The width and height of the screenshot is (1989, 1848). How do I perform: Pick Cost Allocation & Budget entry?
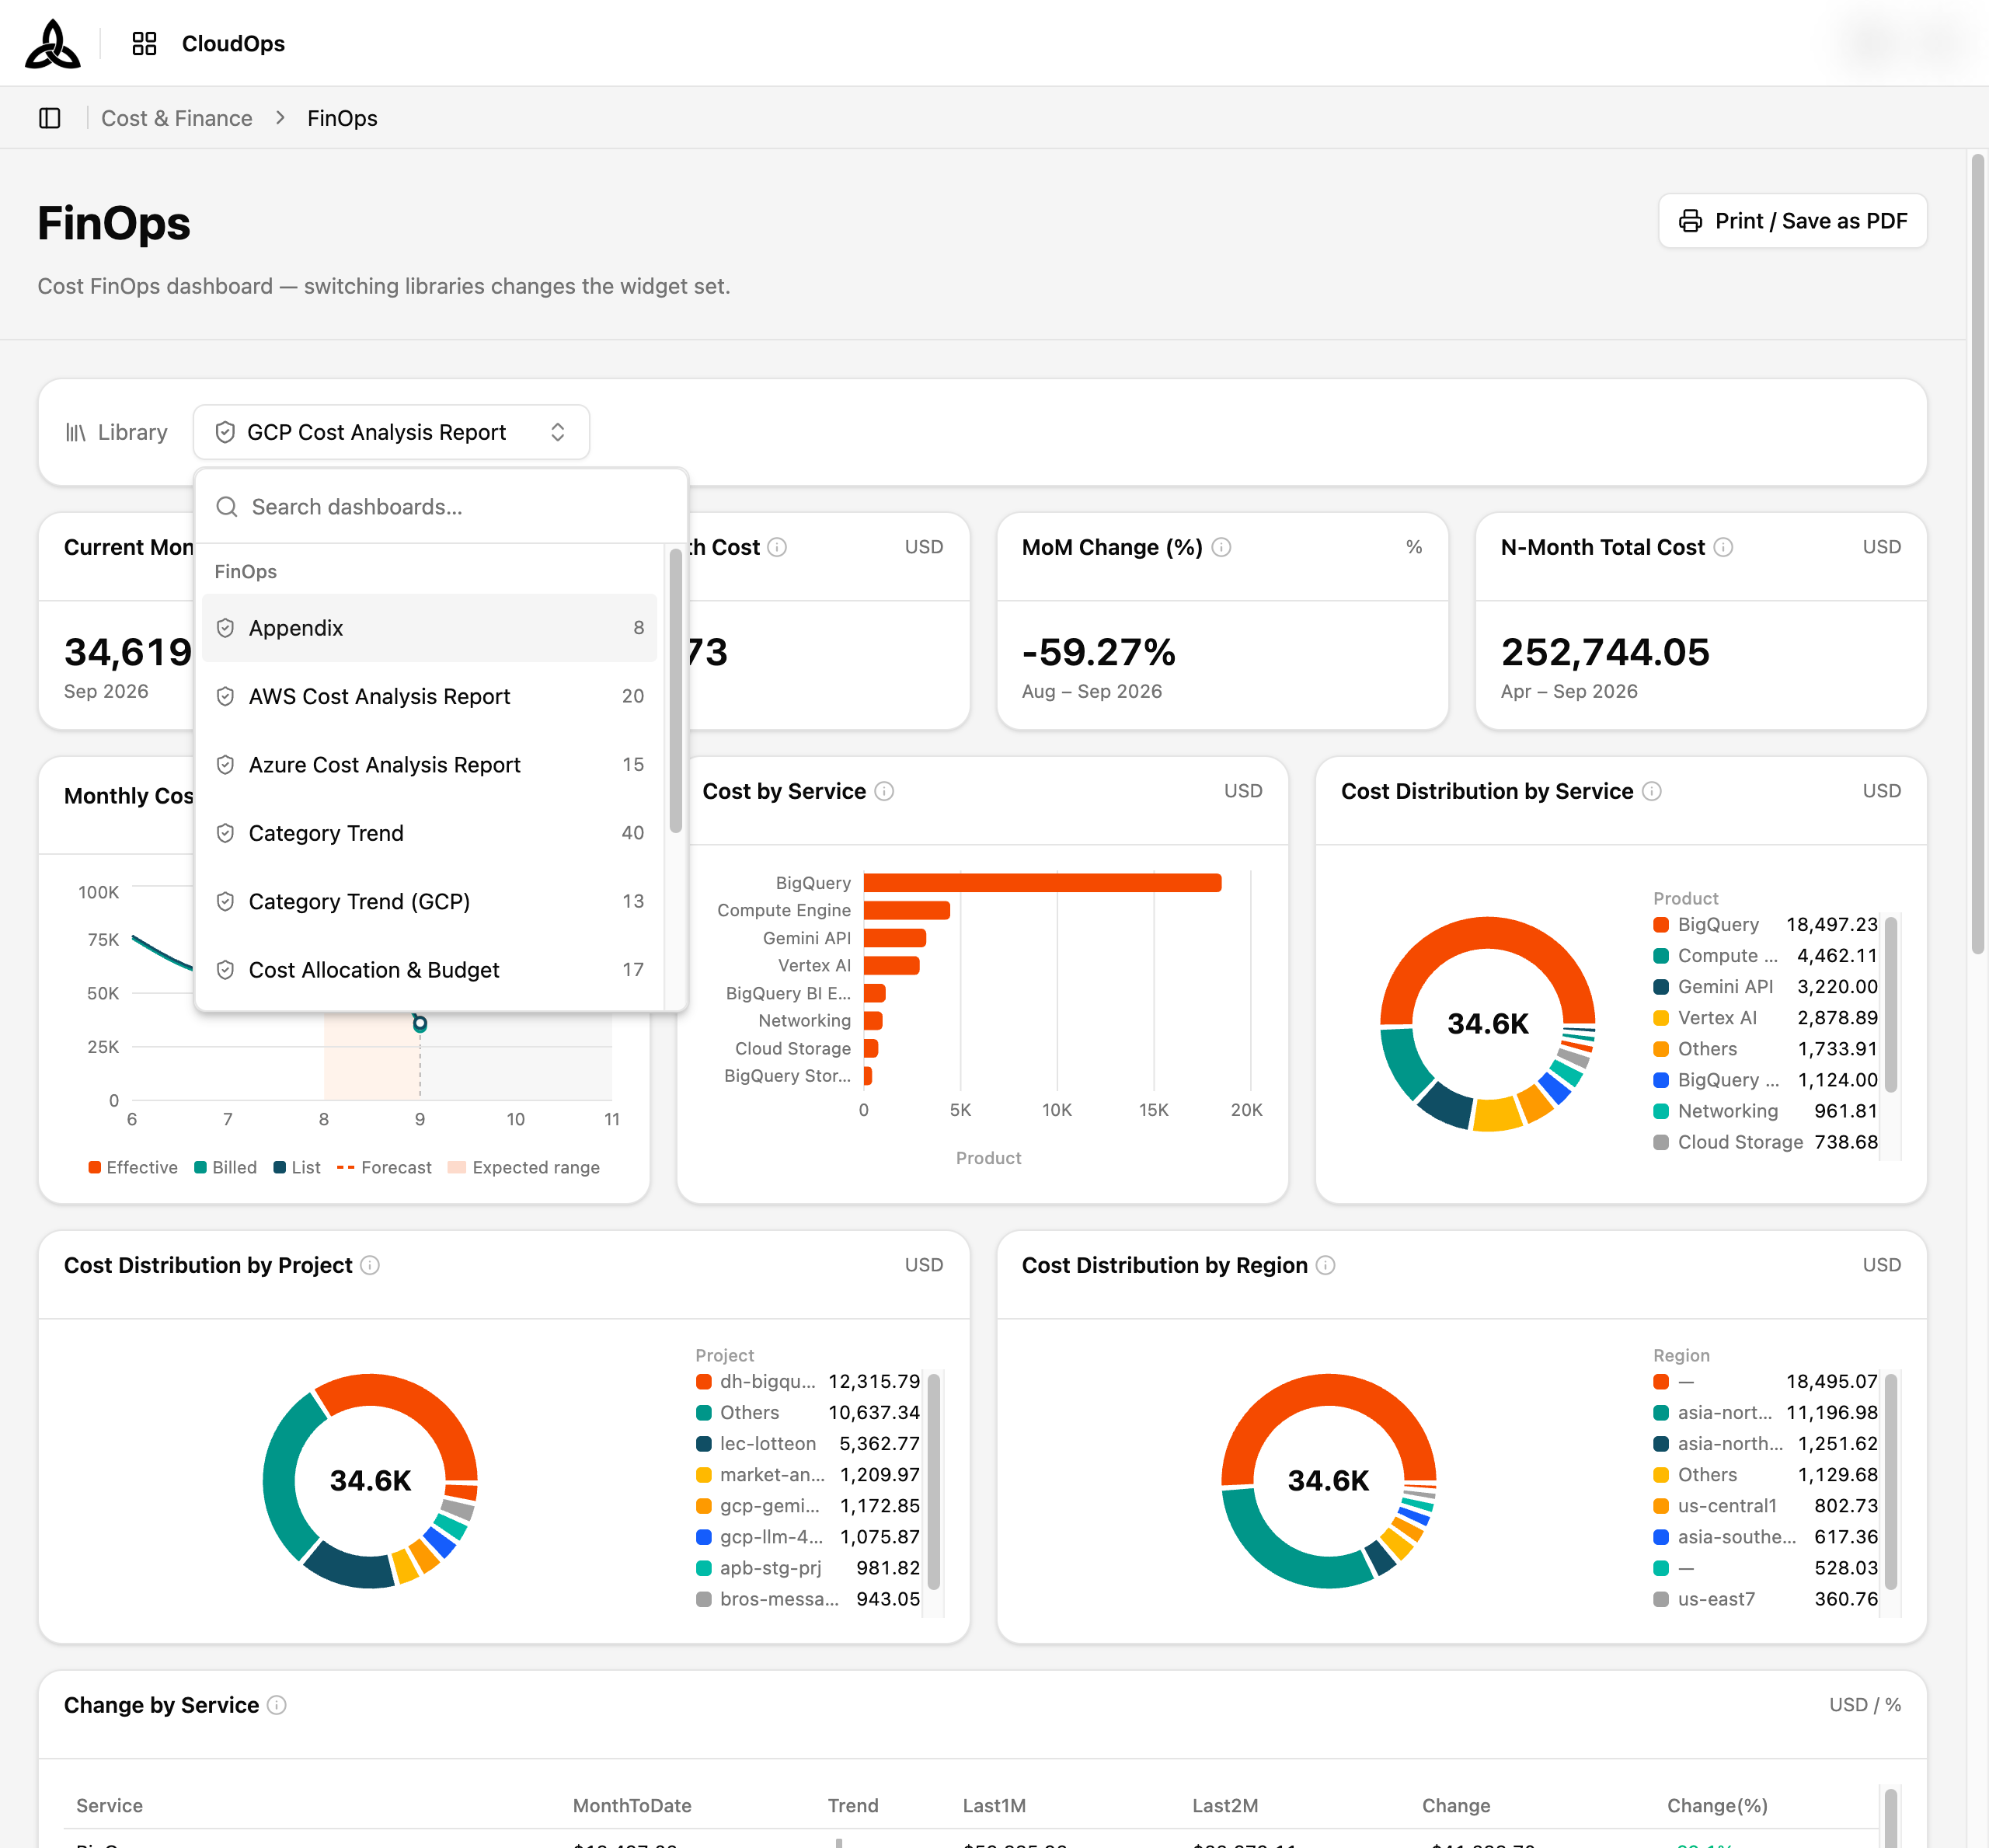point(429,970)
